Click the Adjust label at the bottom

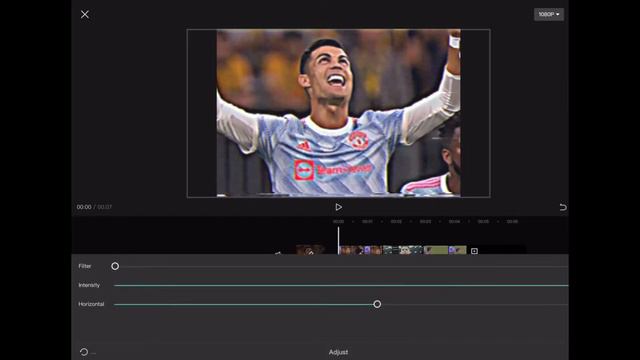[338, 352]
